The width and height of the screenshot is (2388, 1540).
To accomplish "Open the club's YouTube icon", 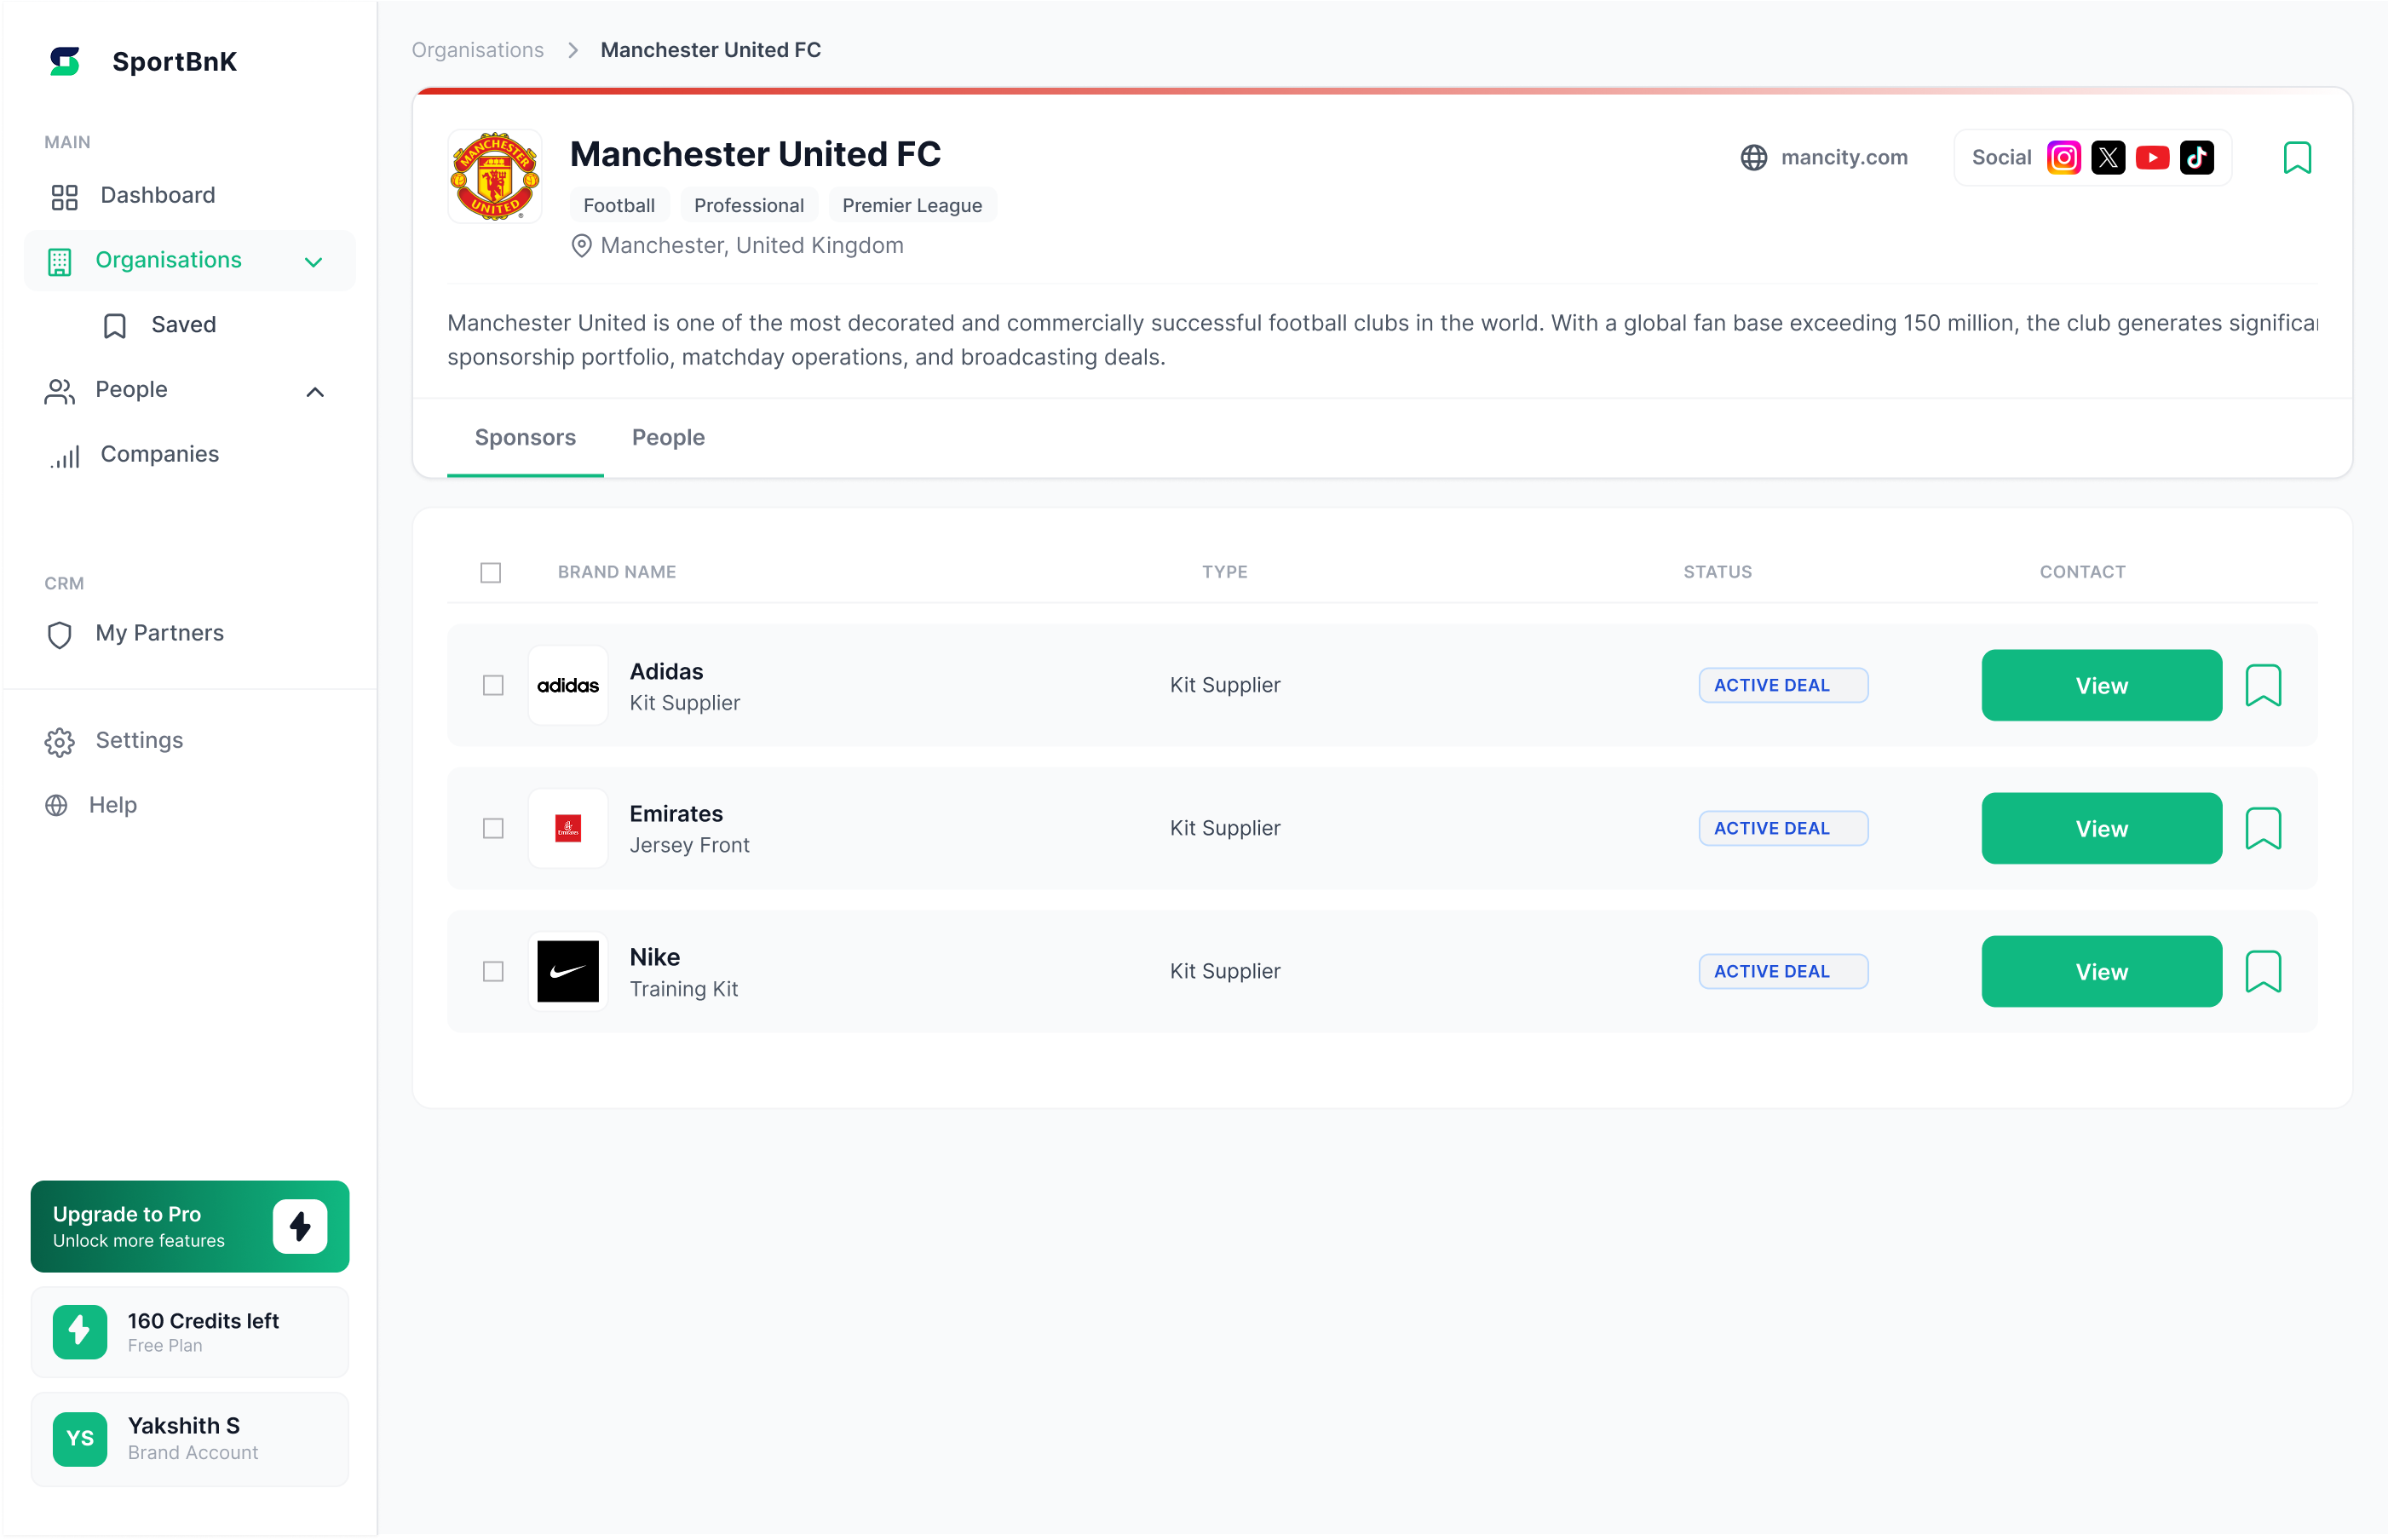I will [2152, 158].
